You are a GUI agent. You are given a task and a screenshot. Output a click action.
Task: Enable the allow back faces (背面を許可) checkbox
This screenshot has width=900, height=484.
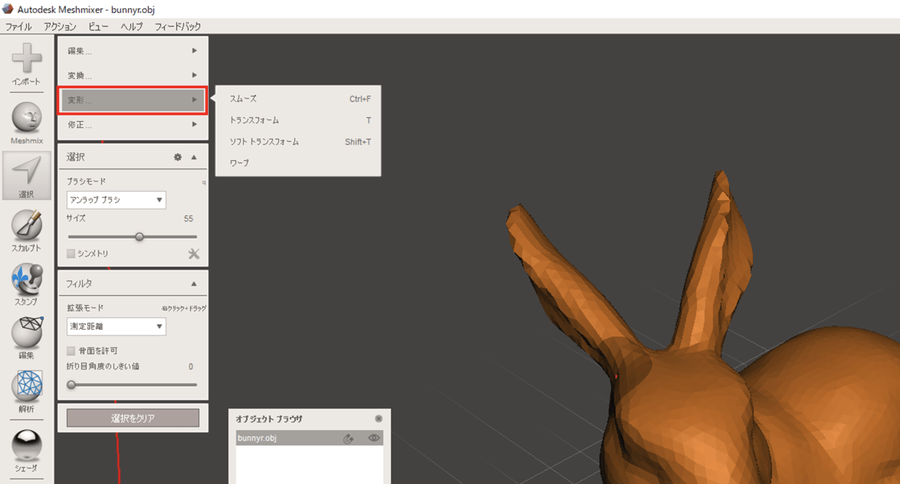tap(71, 350)
